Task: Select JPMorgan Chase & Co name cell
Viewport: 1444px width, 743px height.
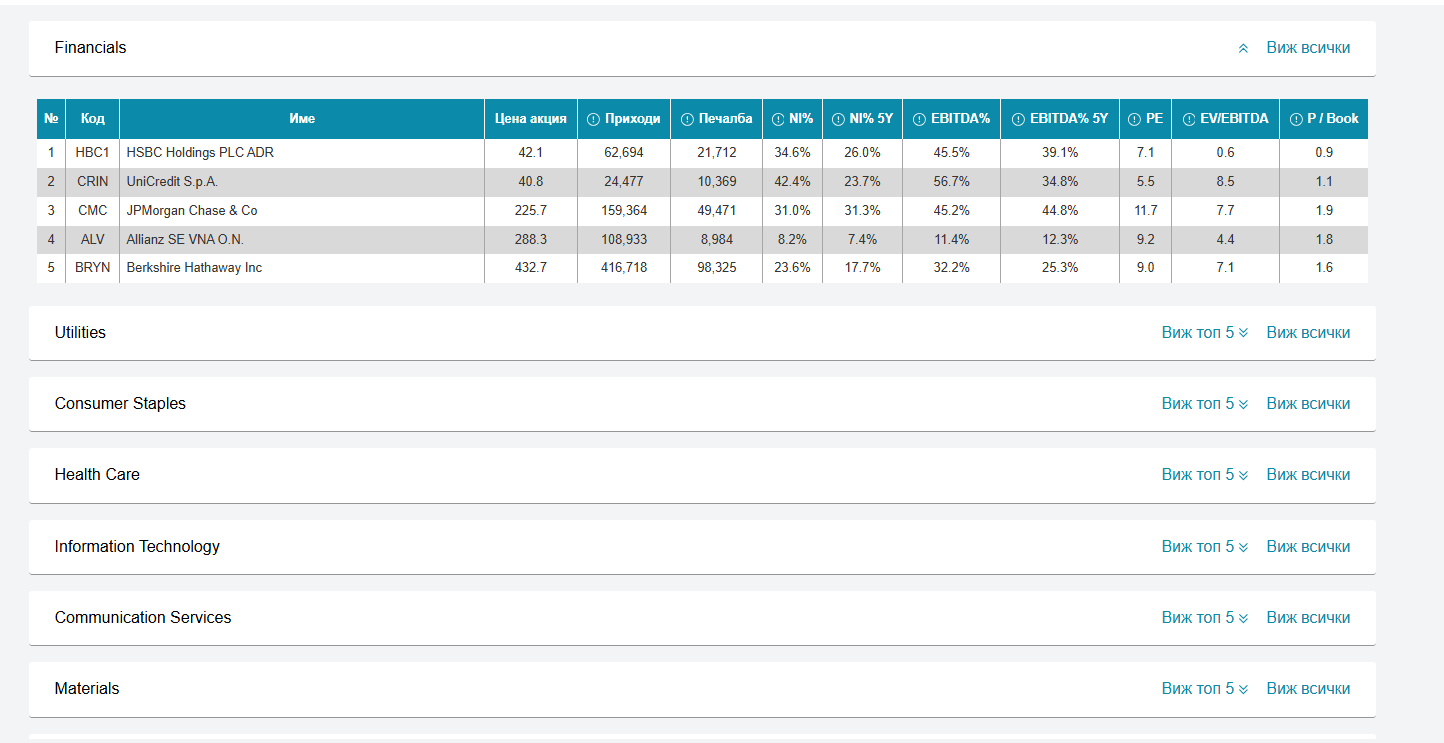Action: tap(302, 211)
